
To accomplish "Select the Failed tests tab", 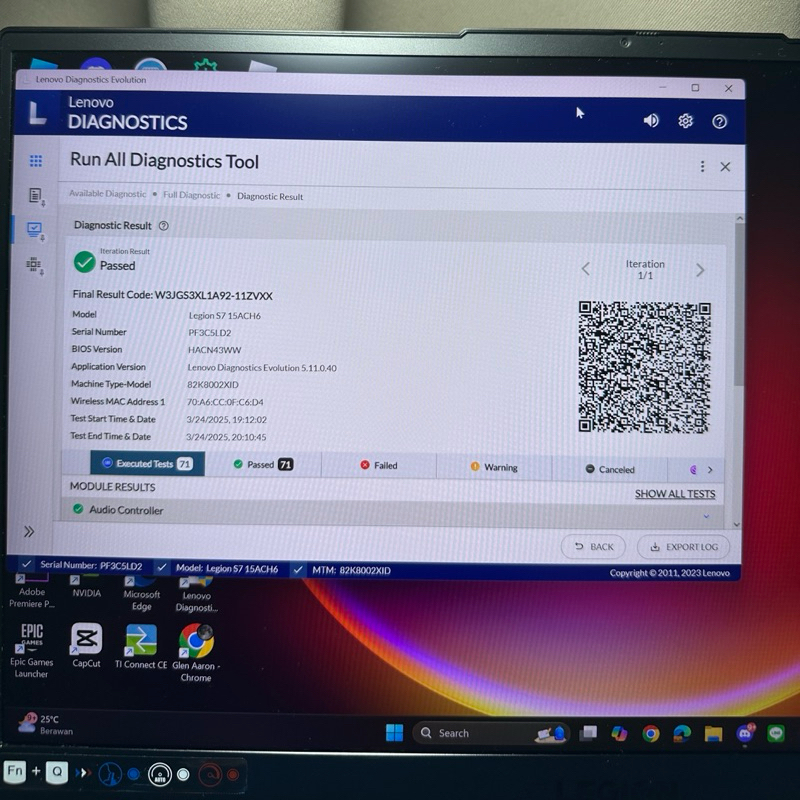I will (x=379, y=465).
